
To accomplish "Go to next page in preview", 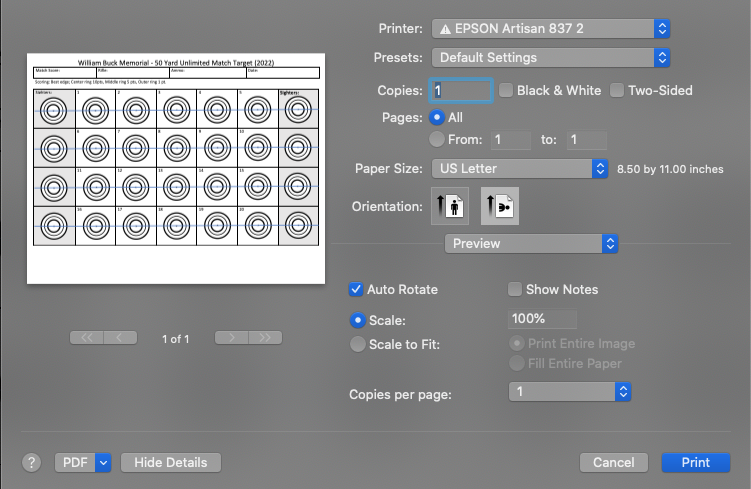I will (x=231, y=338).
